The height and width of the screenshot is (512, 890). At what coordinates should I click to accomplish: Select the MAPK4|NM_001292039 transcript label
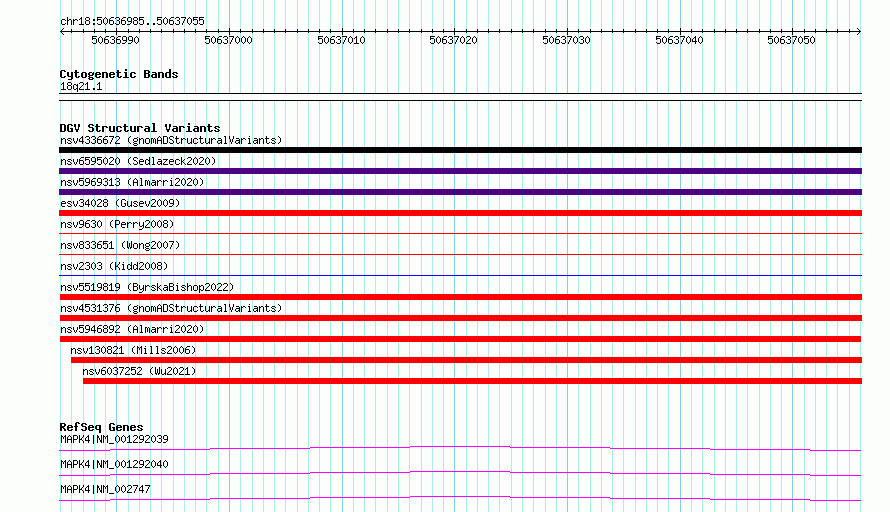[114, 439]
